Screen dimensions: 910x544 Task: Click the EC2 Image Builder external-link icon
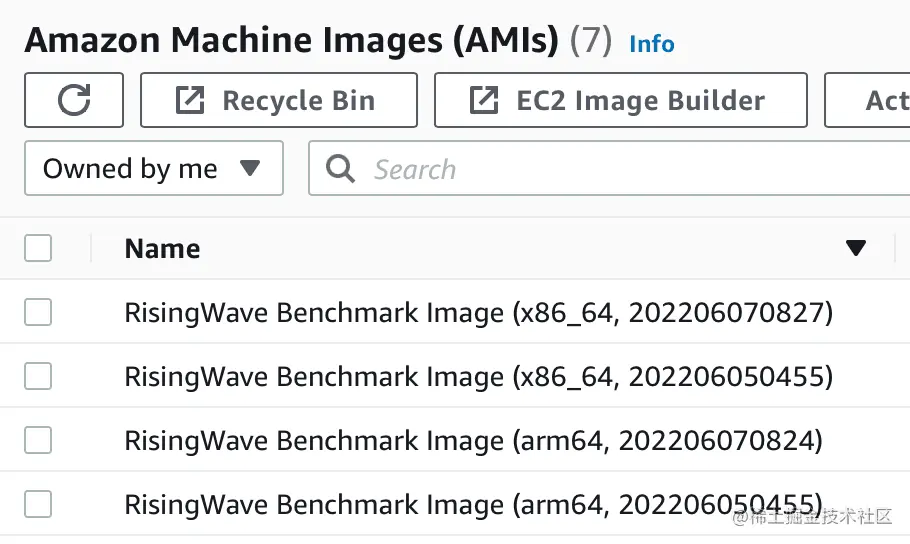point(483,100)
